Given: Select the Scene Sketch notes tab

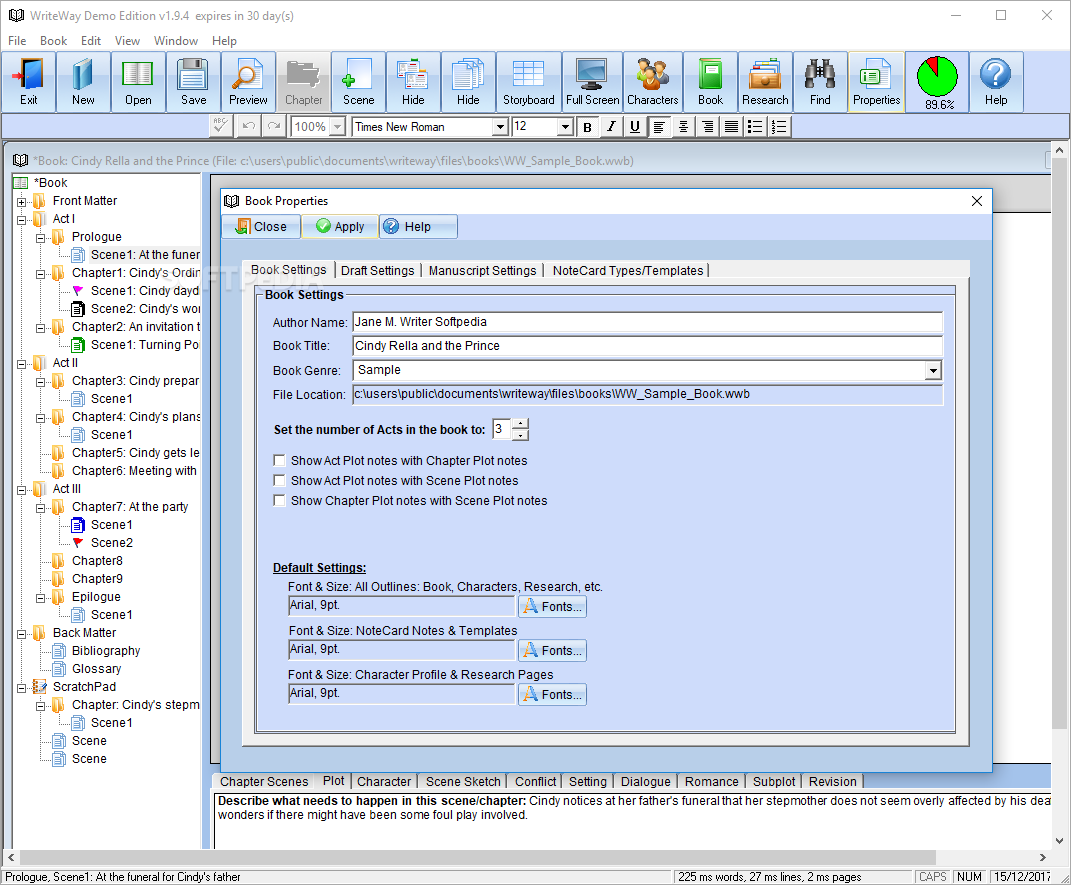Looking at the screenshot, I should 463,781.
